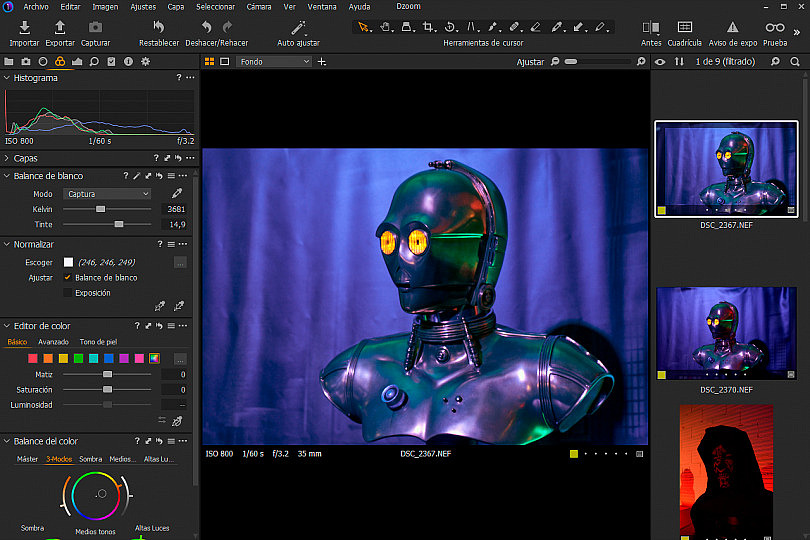Click Ajustar zoom-to-fit label
The width and height of the screenshot is (810, 540).
point(530,62)
